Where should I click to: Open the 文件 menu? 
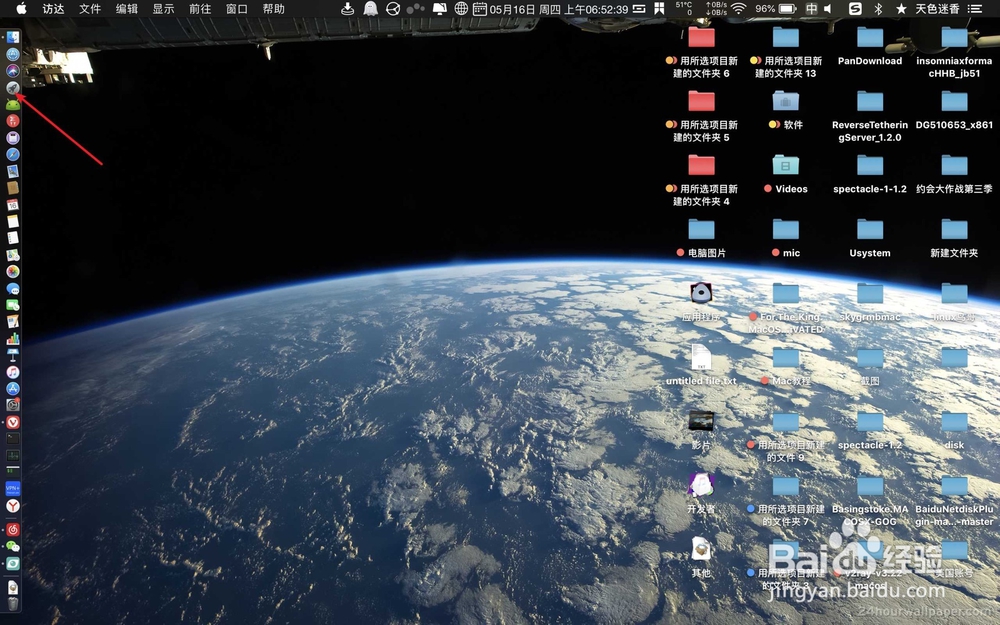[x=90, y=10]
